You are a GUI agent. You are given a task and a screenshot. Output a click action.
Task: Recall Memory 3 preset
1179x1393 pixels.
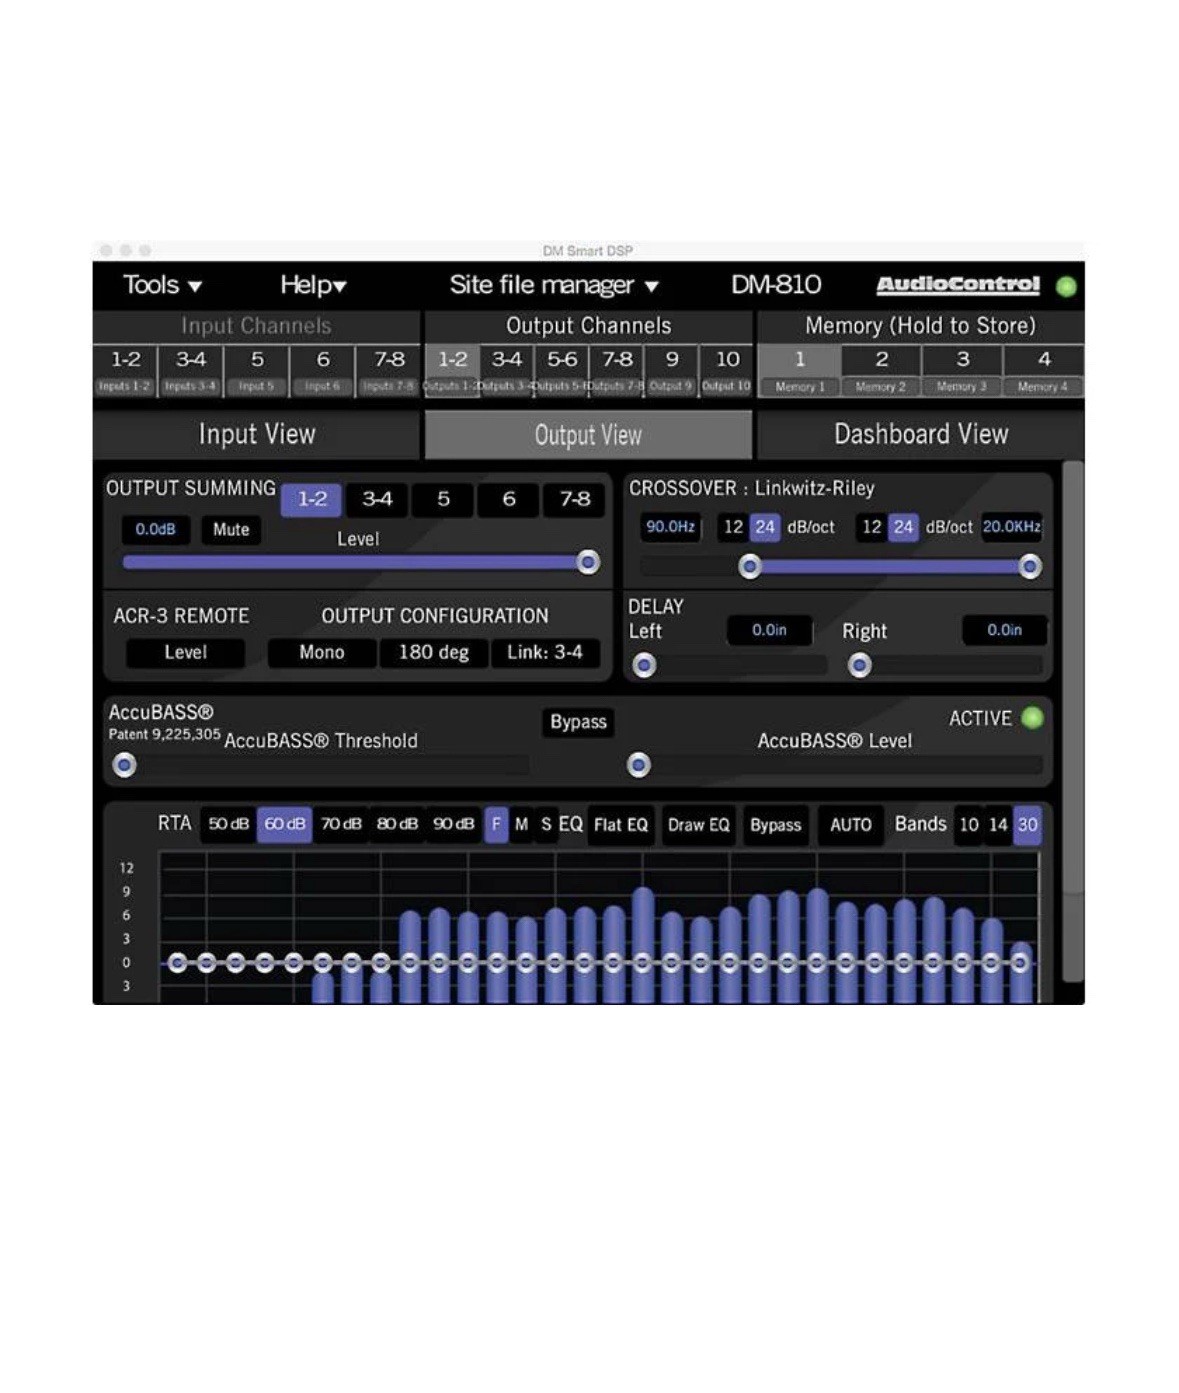pos(962,371)
